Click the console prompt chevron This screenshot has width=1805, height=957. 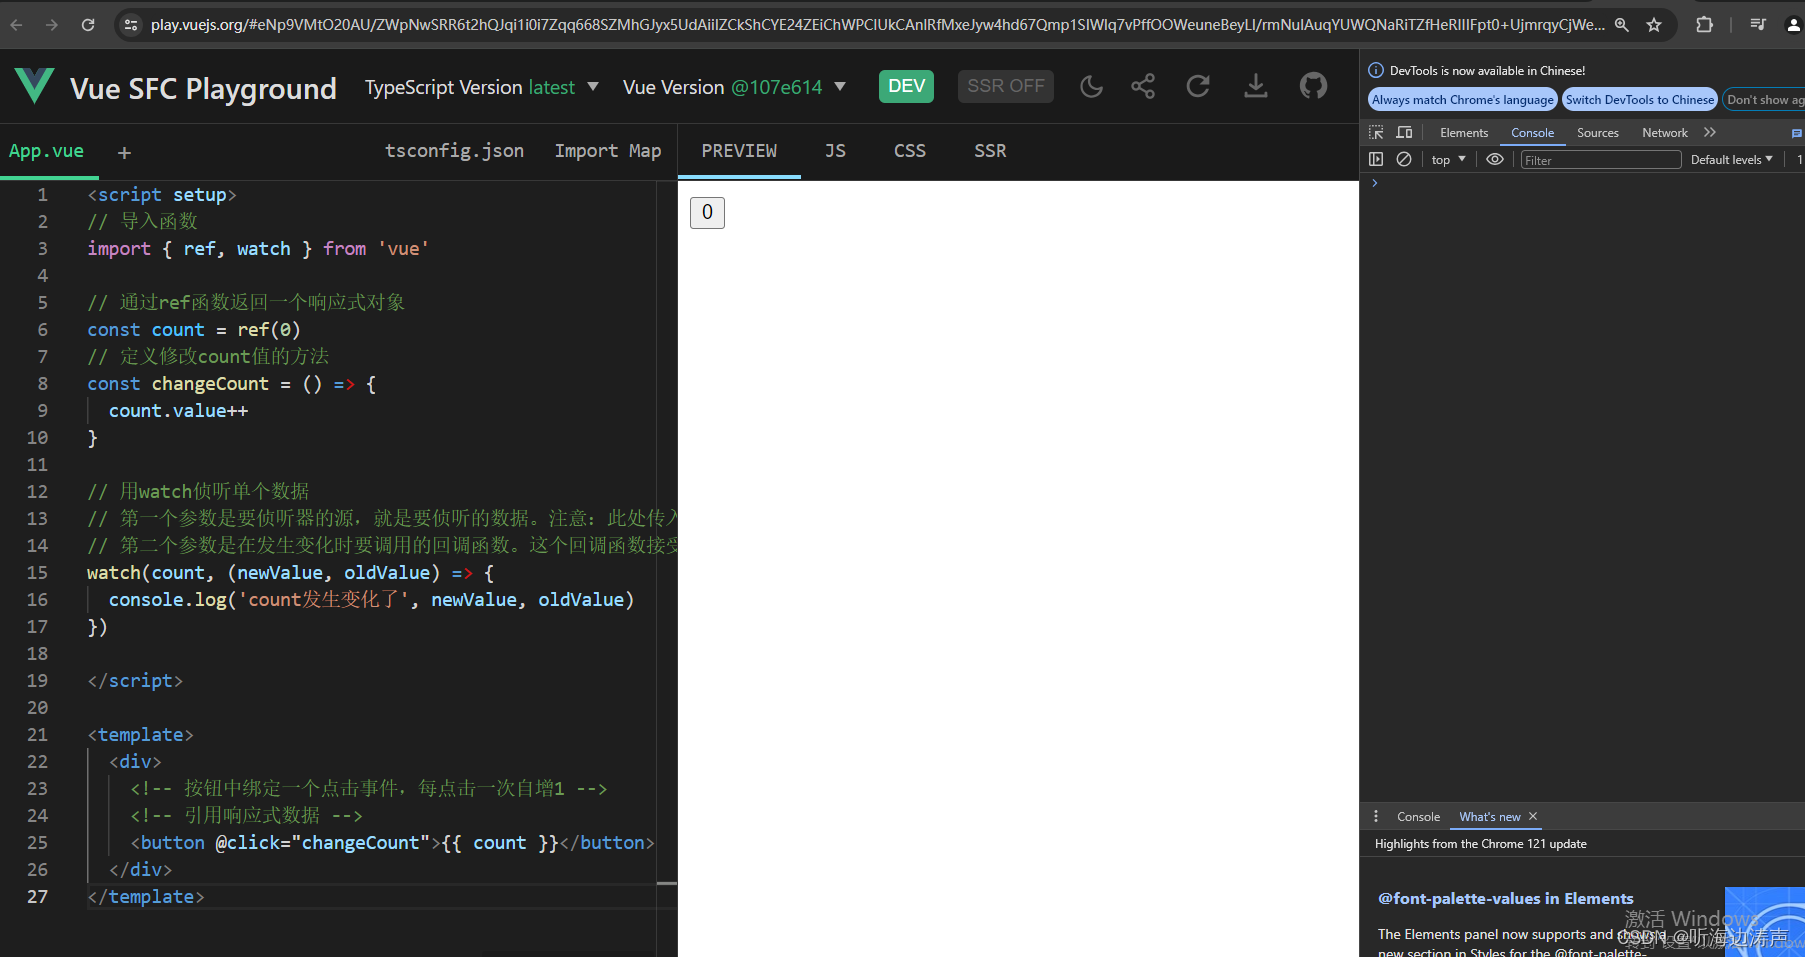1375,183
